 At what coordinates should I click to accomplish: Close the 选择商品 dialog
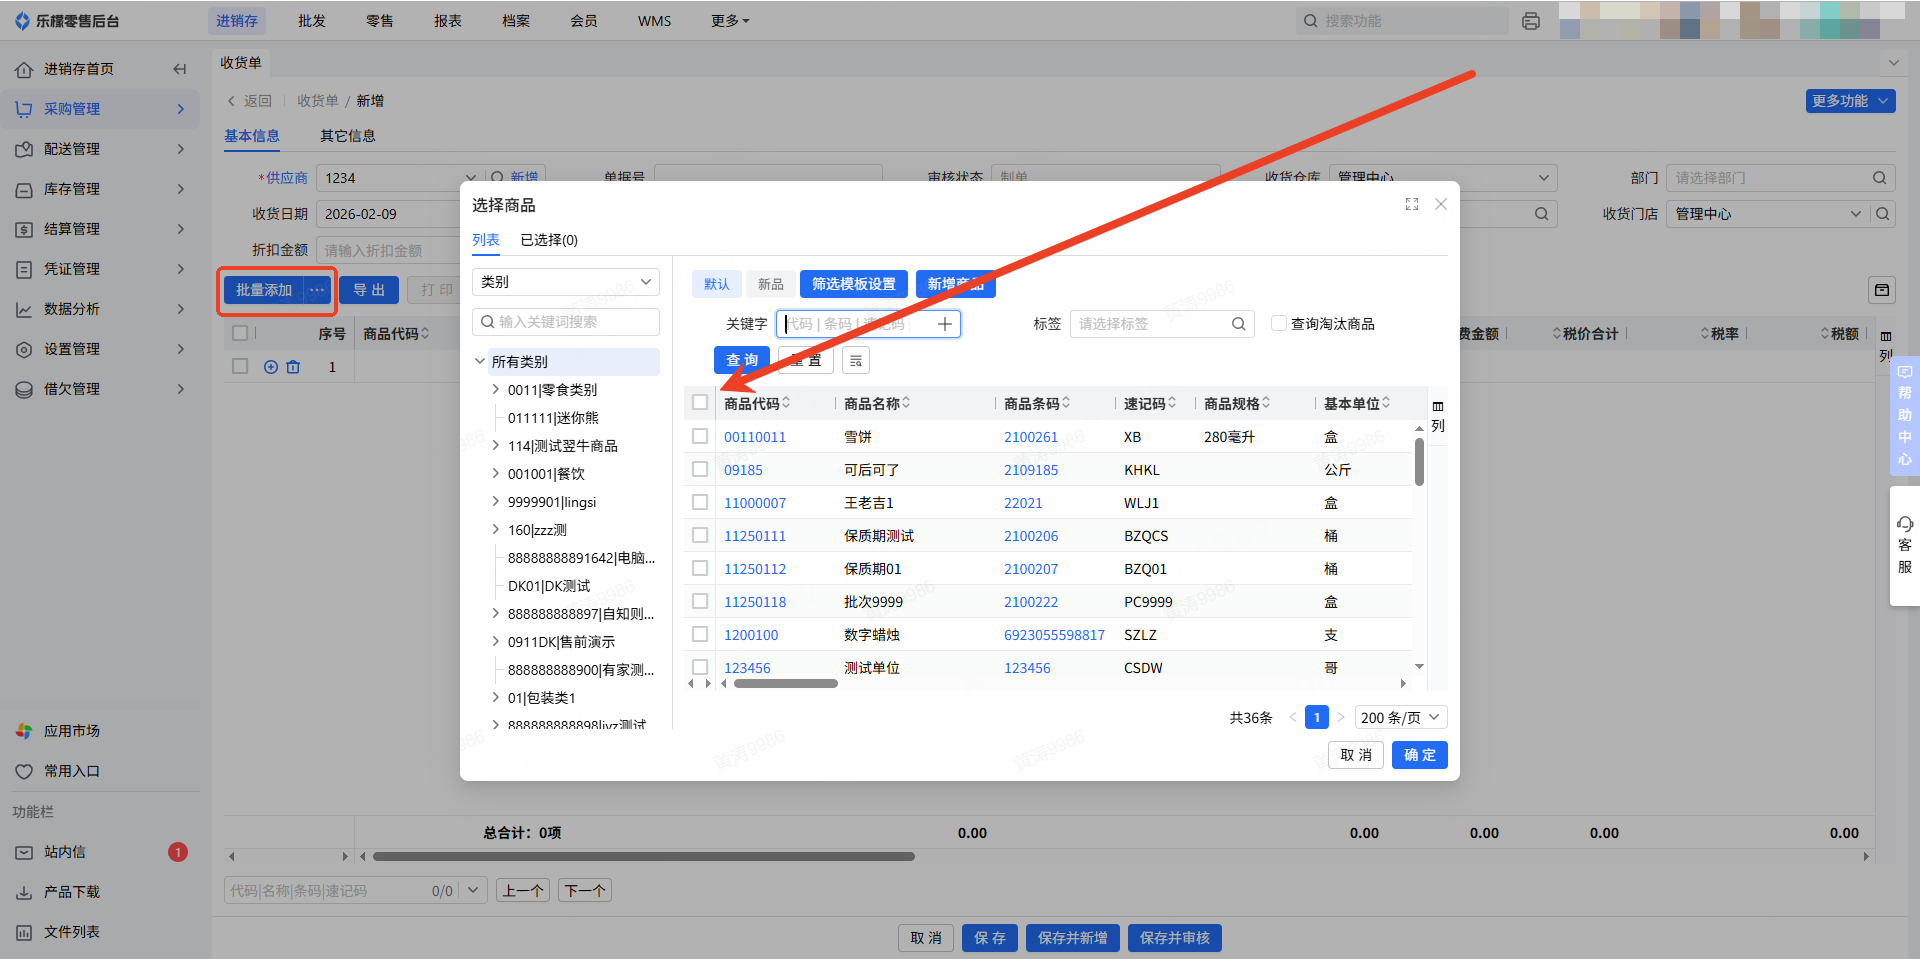(x=1441, y=204)
